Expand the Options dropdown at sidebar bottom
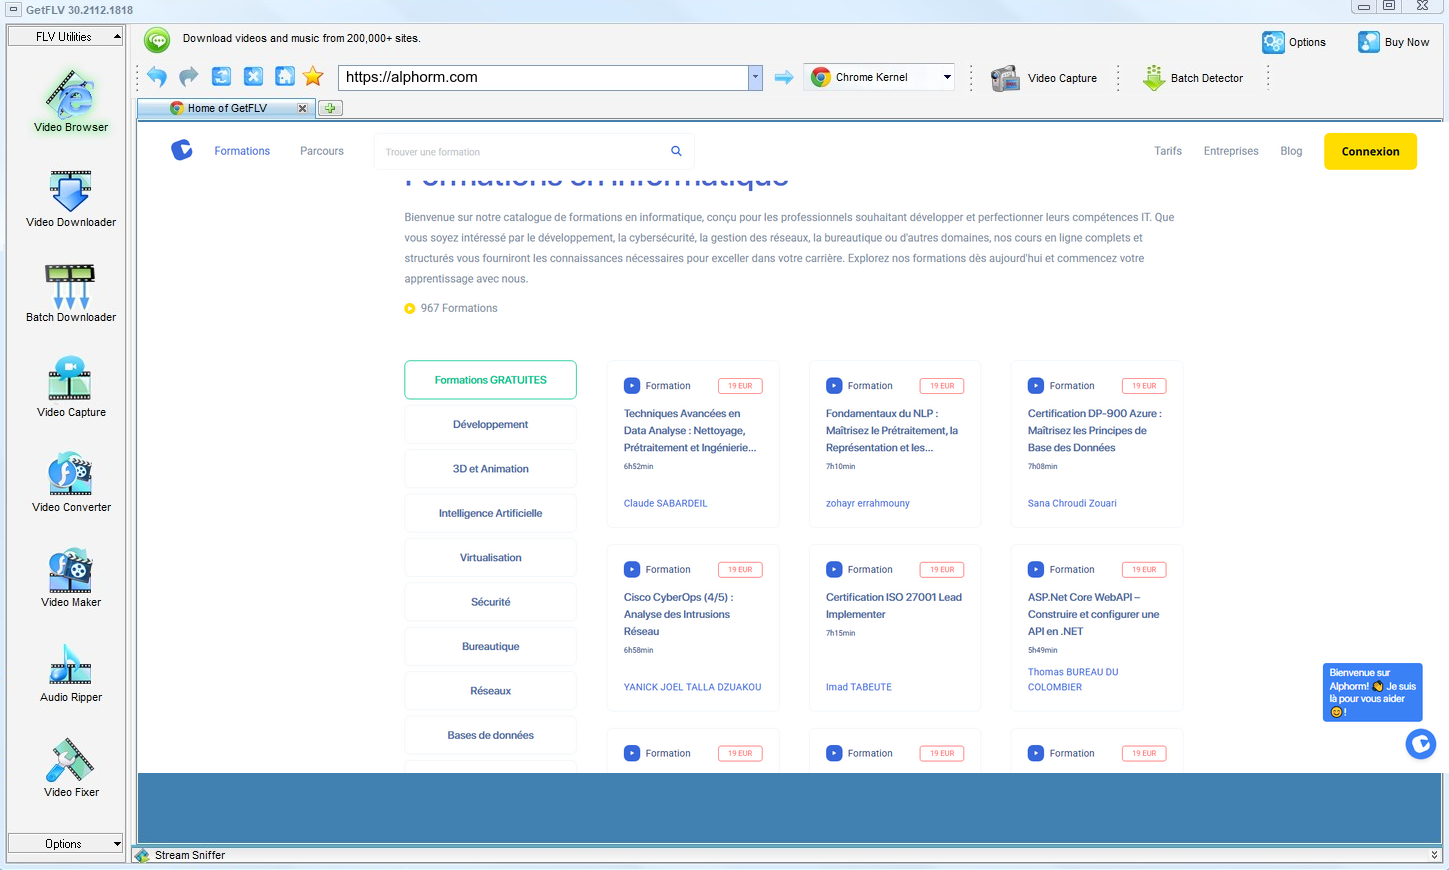 (x=65, y=844)
